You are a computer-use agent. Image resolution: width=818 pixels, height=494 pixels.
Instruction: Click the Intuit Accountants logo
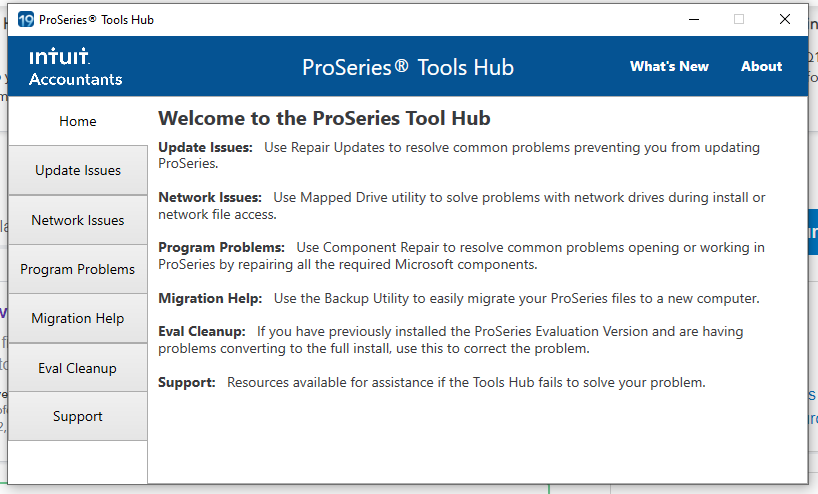click(x=75, y=67)
